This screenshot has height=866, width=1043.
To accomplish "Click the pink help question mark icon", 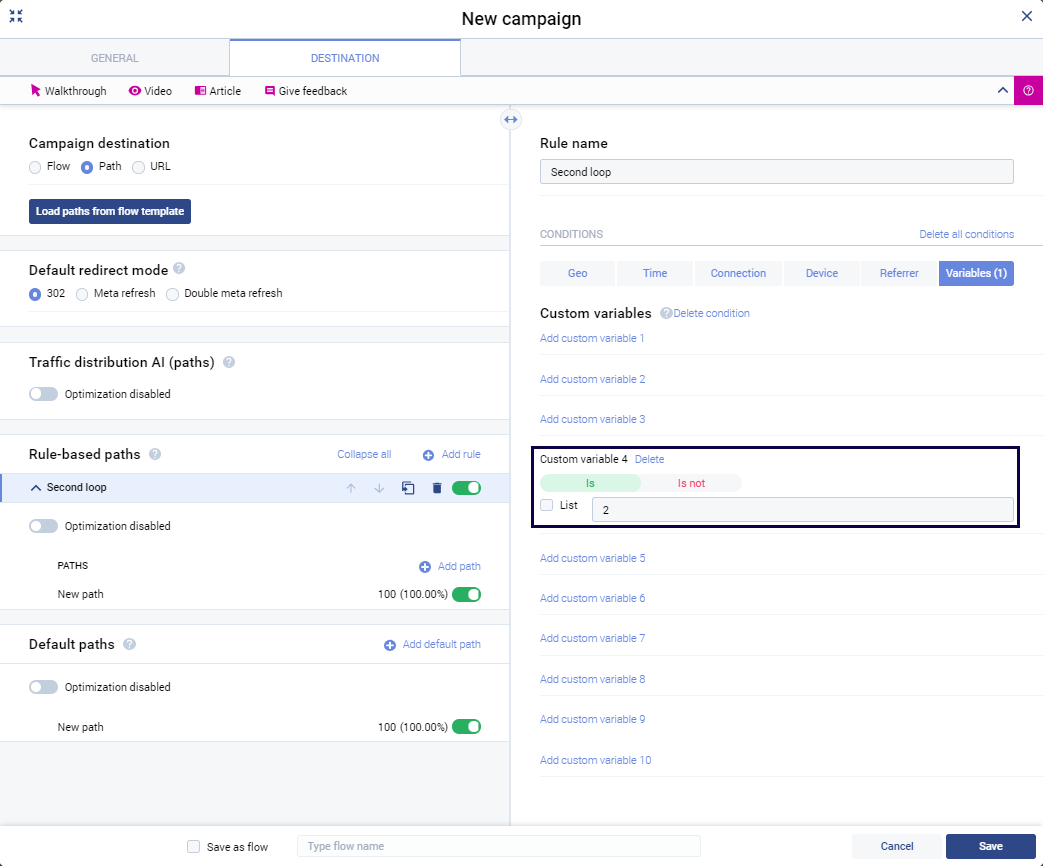I will [1028, 90].
